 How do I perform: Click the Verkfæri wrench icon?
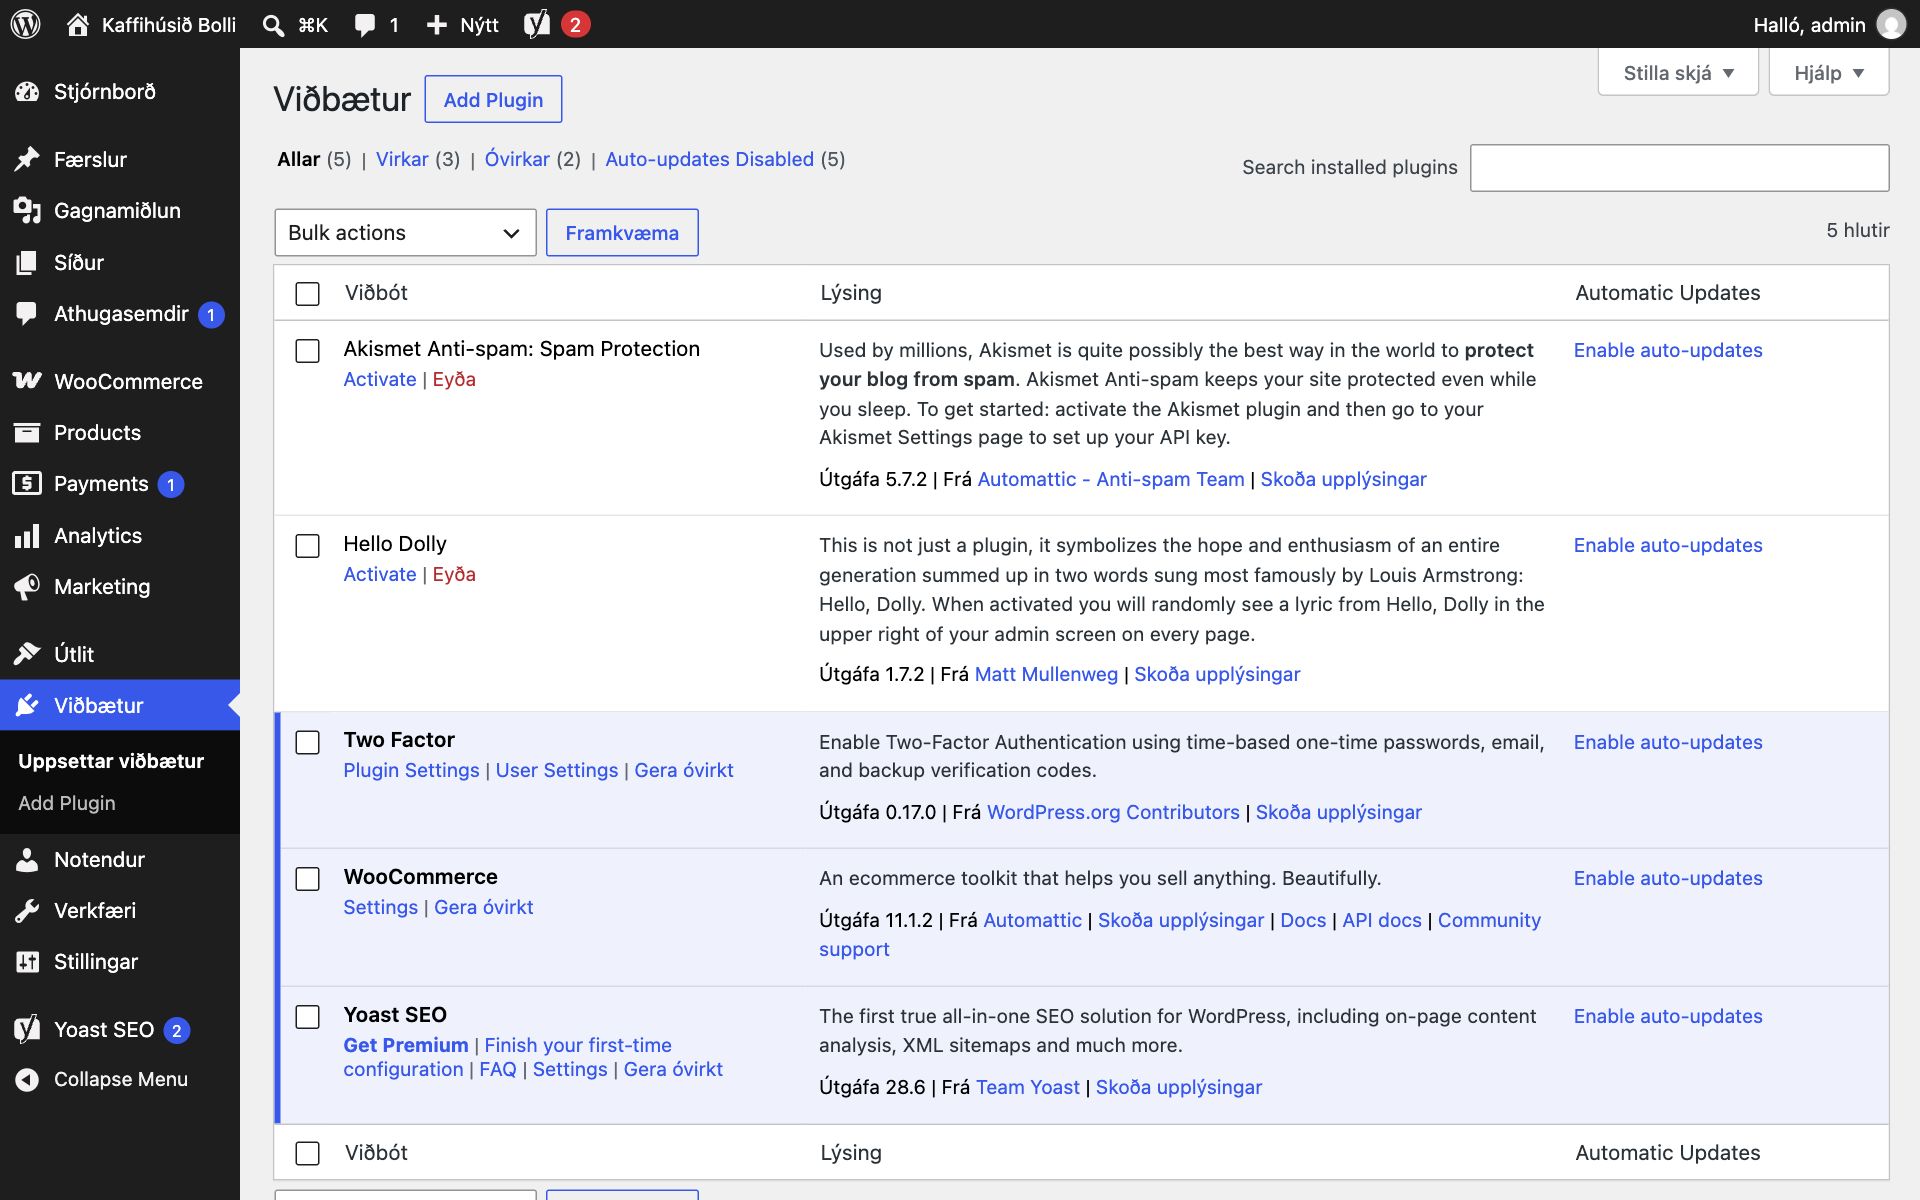[27, 910]
